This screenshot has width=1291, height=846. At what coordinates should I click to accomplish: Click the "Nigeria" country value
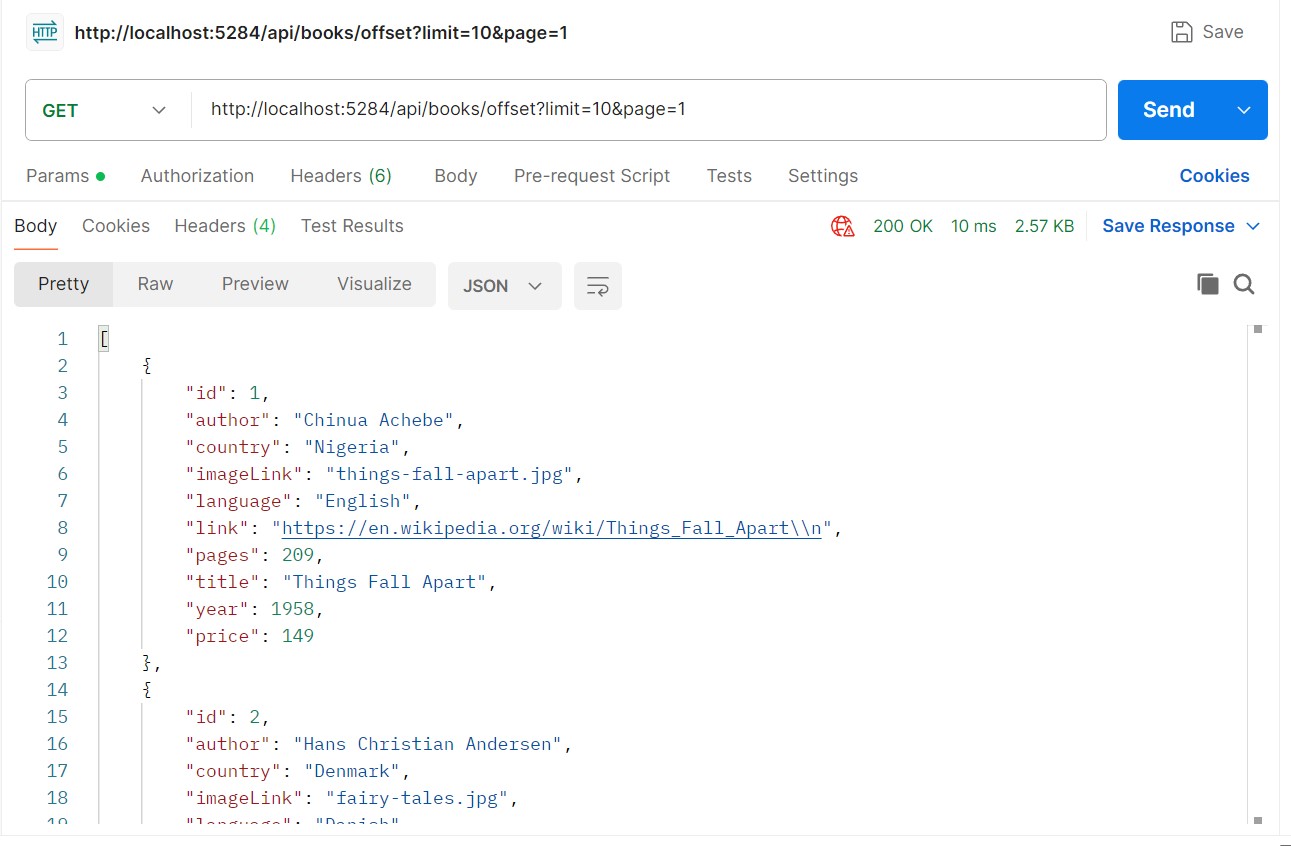pos(352,447)
